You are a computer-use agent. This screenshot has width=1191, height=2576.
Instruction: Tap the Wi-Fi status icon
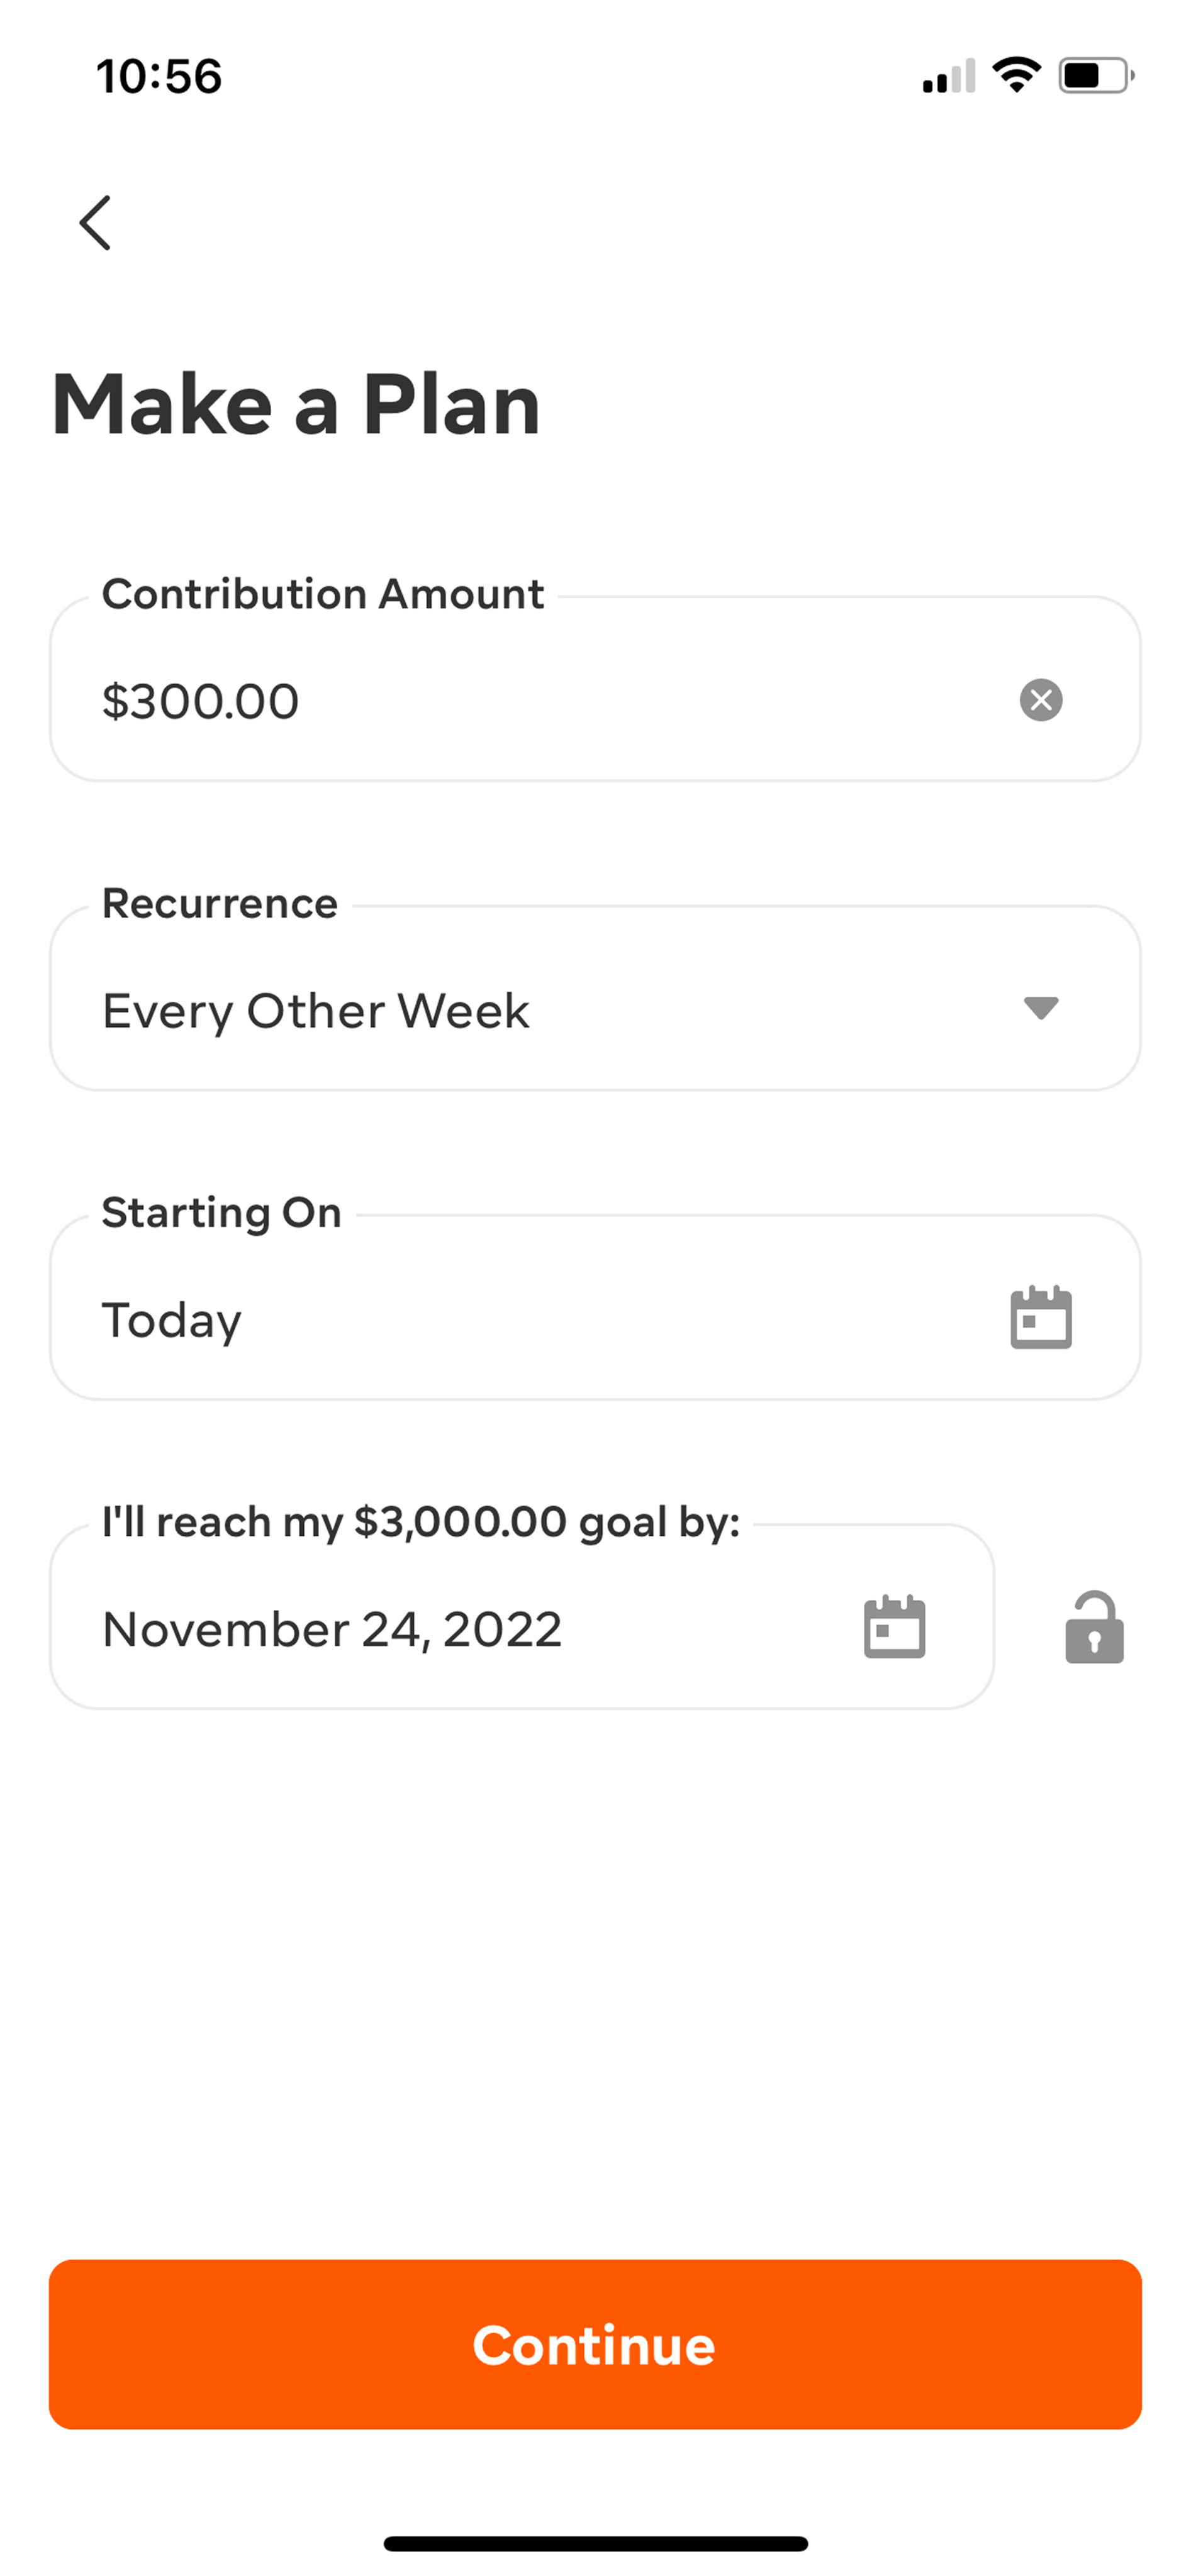[1016, 75]
